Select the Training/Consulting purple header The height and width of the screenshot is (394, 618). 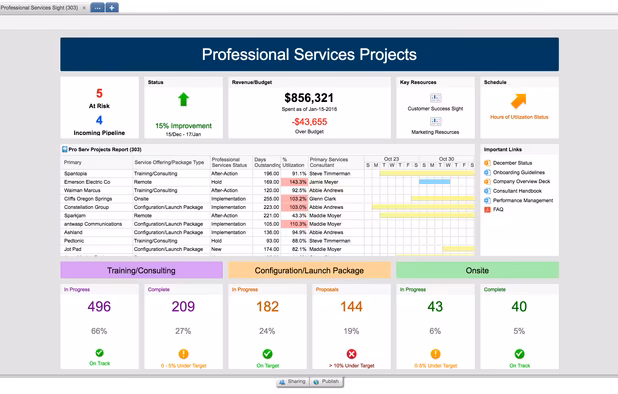tap(141, 270)
